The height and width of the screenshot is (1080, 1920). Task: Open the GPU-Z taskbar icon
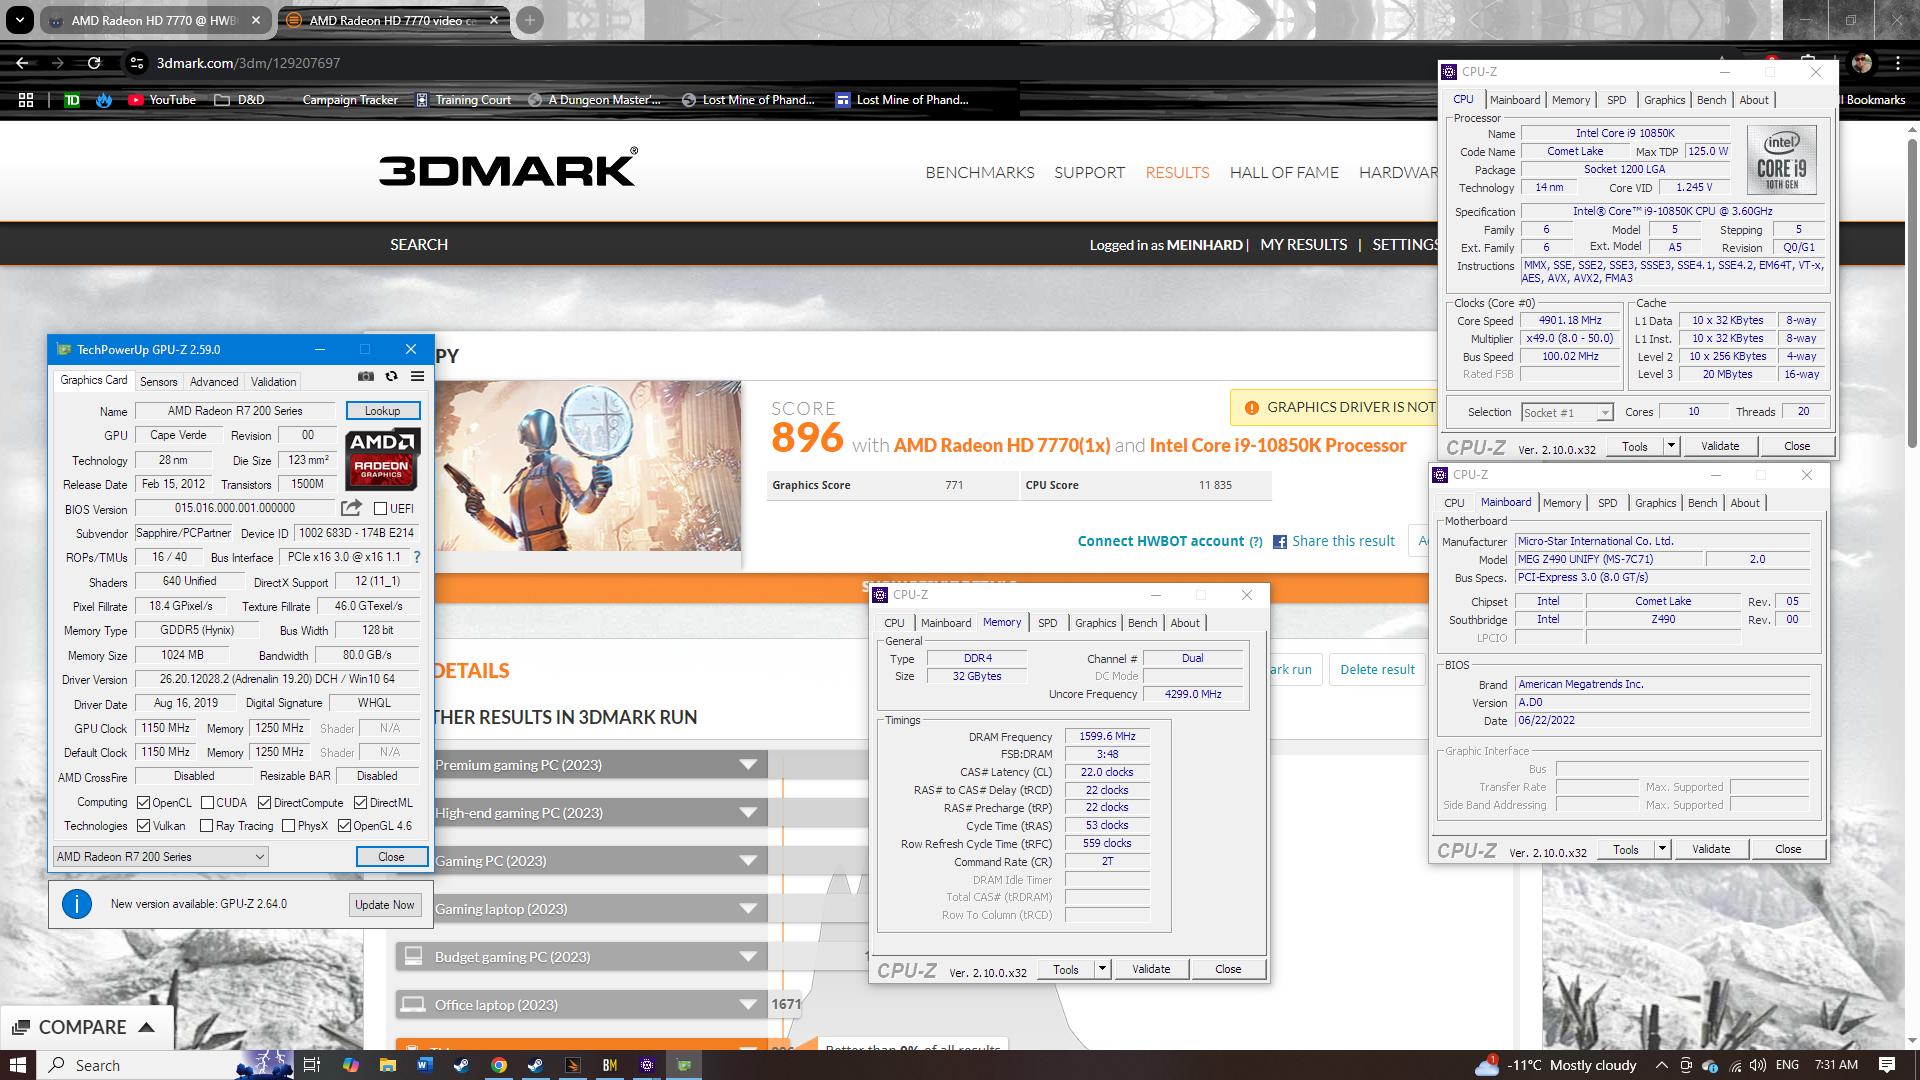(x=684, y=1065)
